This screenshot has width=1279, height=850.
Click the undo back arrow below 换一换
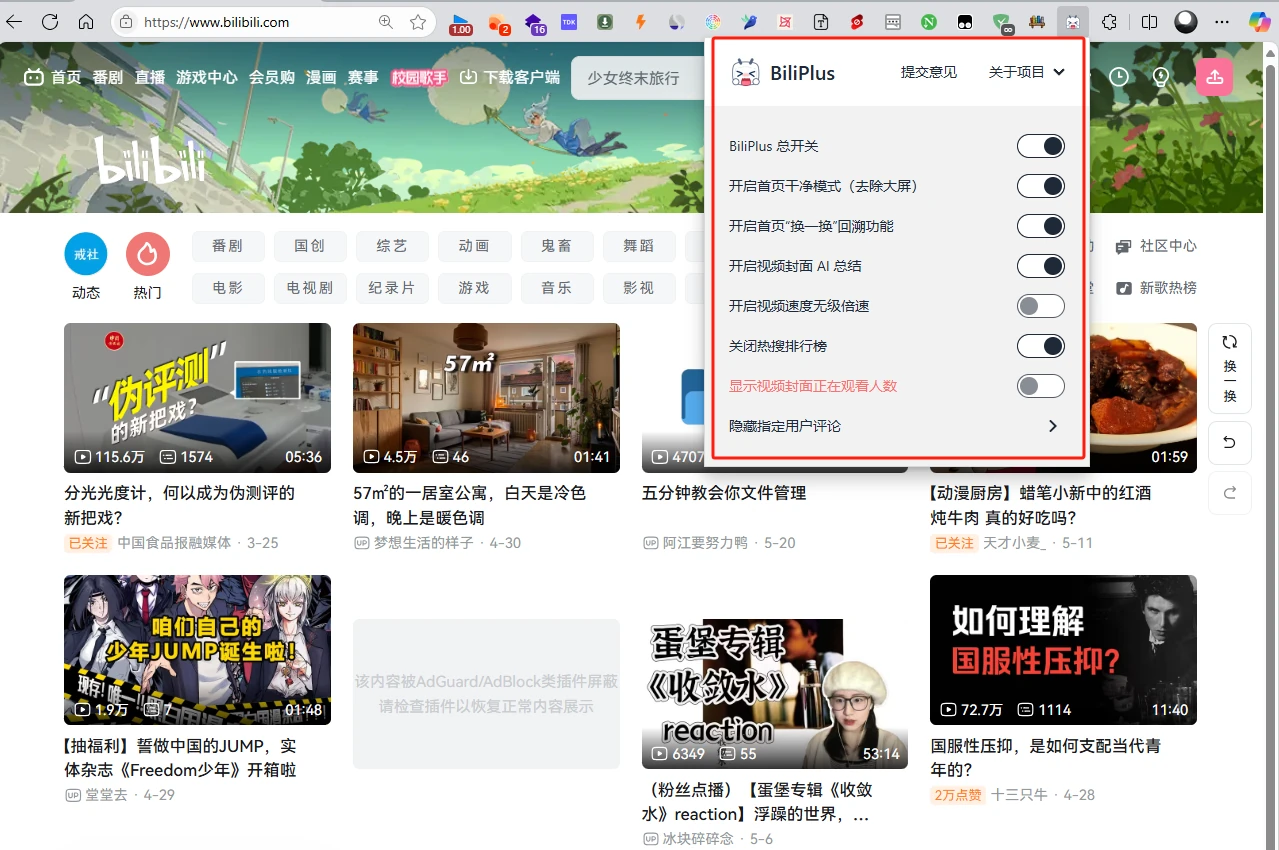tap(1230, 443)
